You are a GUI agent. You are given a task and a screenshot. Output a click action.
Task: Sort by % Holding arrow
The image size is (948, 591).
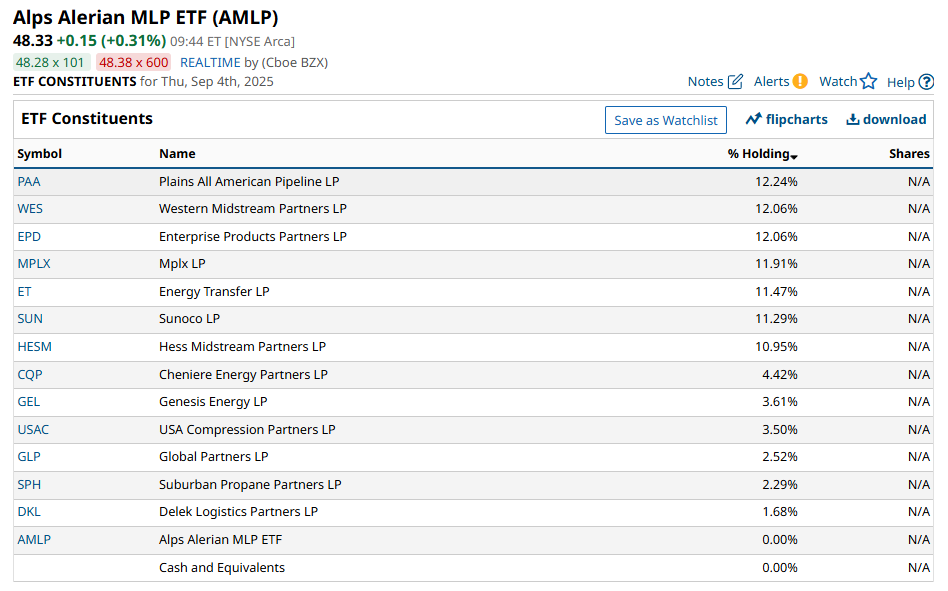point(794,157)
